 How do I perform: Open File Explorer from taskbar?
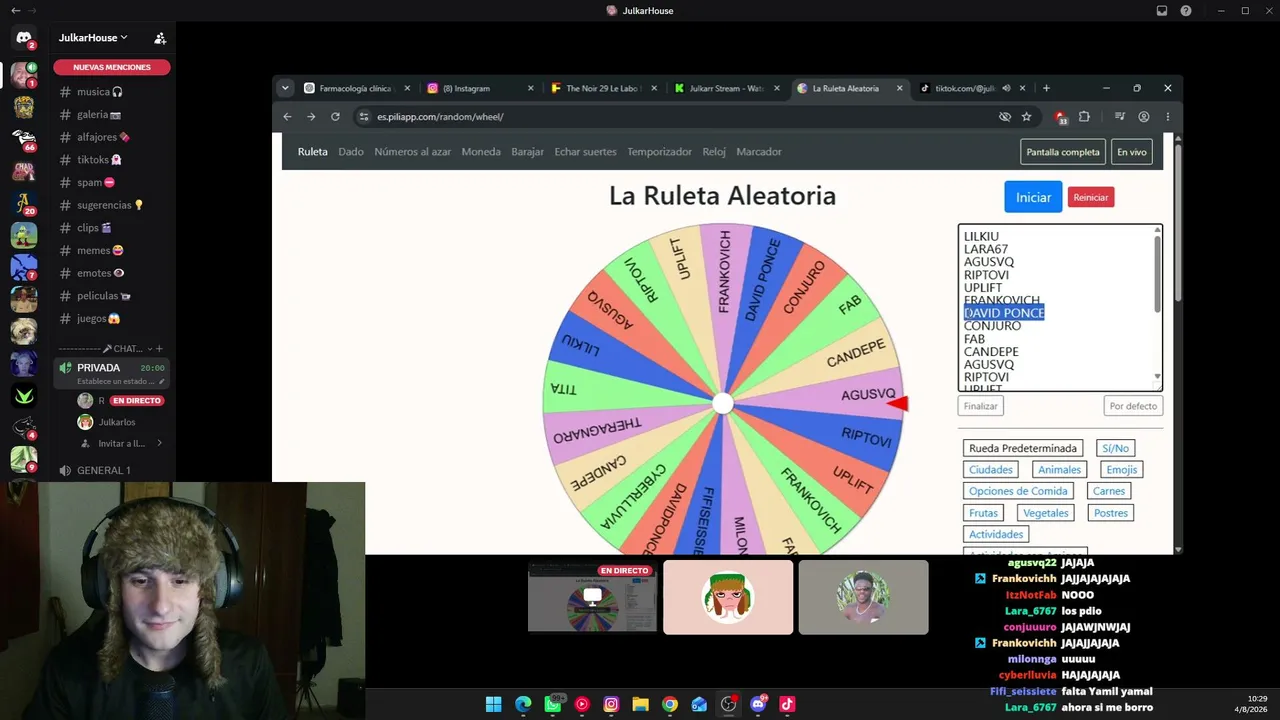(640, 704)
